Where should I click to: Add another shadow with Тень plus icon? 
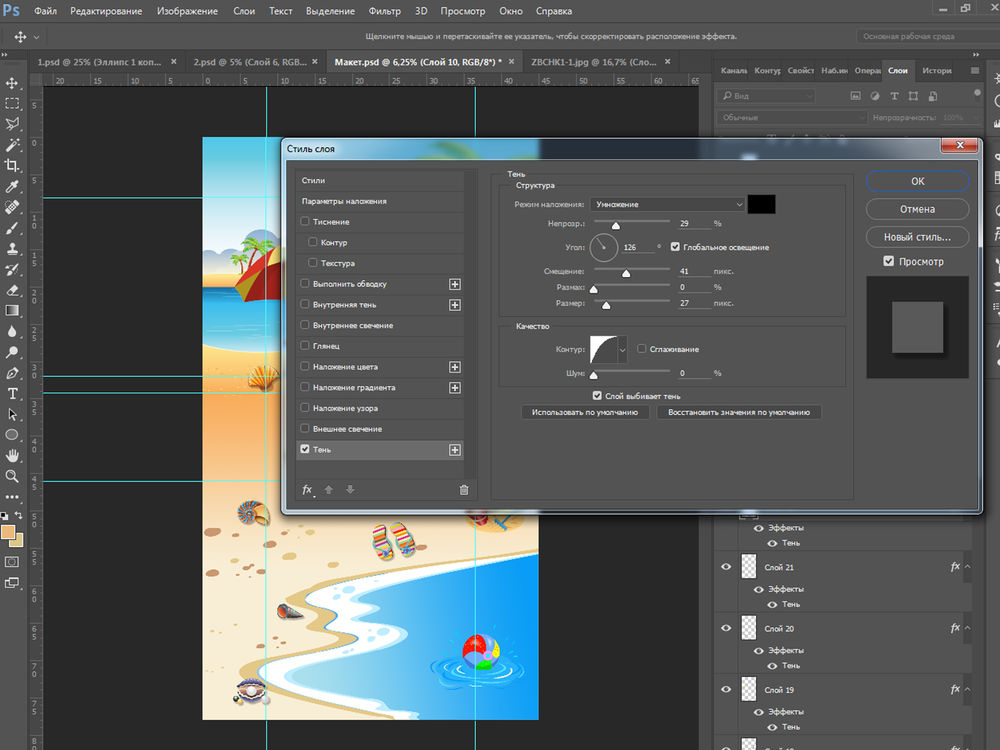click(x=455, y=450)
